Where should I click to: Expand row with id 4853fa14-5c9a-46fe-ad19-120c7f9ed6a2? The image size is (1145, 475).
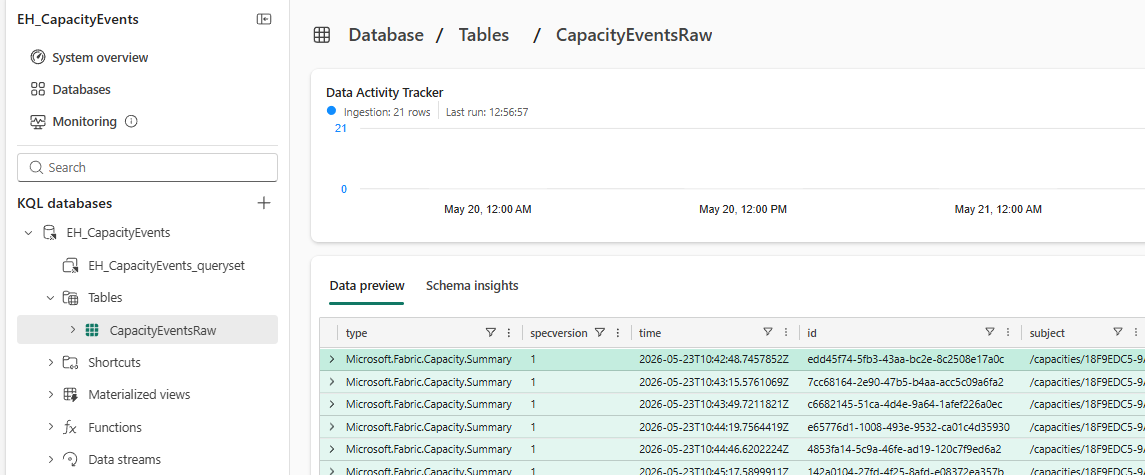pyautogui.click(x=332, y=449)
